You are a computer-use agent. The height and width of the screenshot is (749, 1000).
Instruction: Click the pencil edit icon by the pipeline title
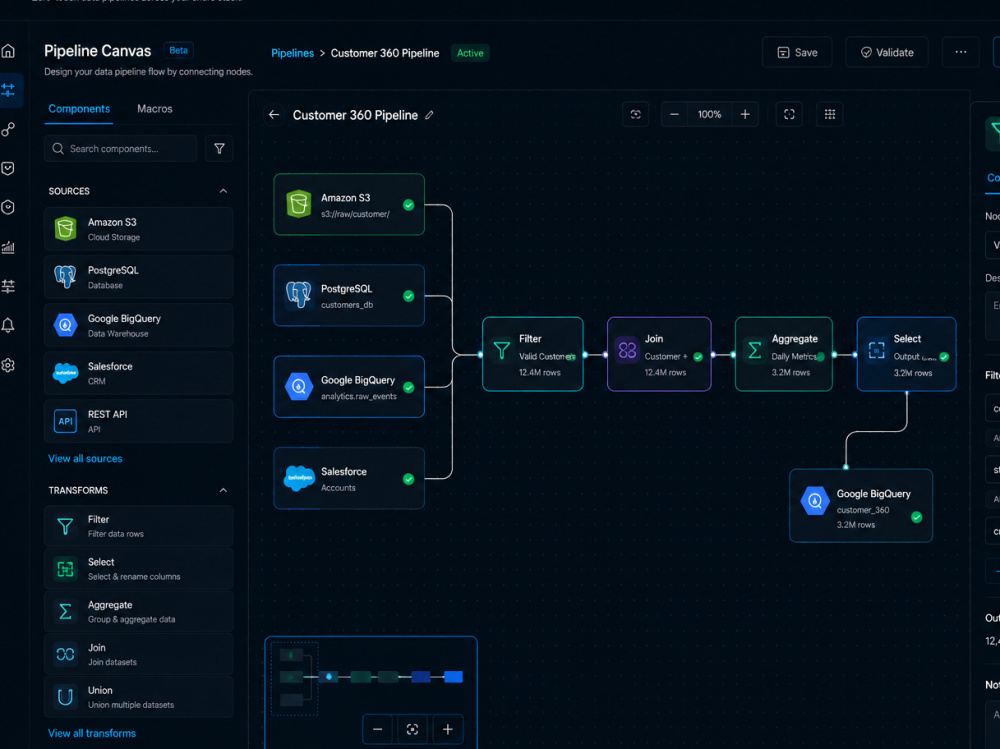[x=429, y=115]
